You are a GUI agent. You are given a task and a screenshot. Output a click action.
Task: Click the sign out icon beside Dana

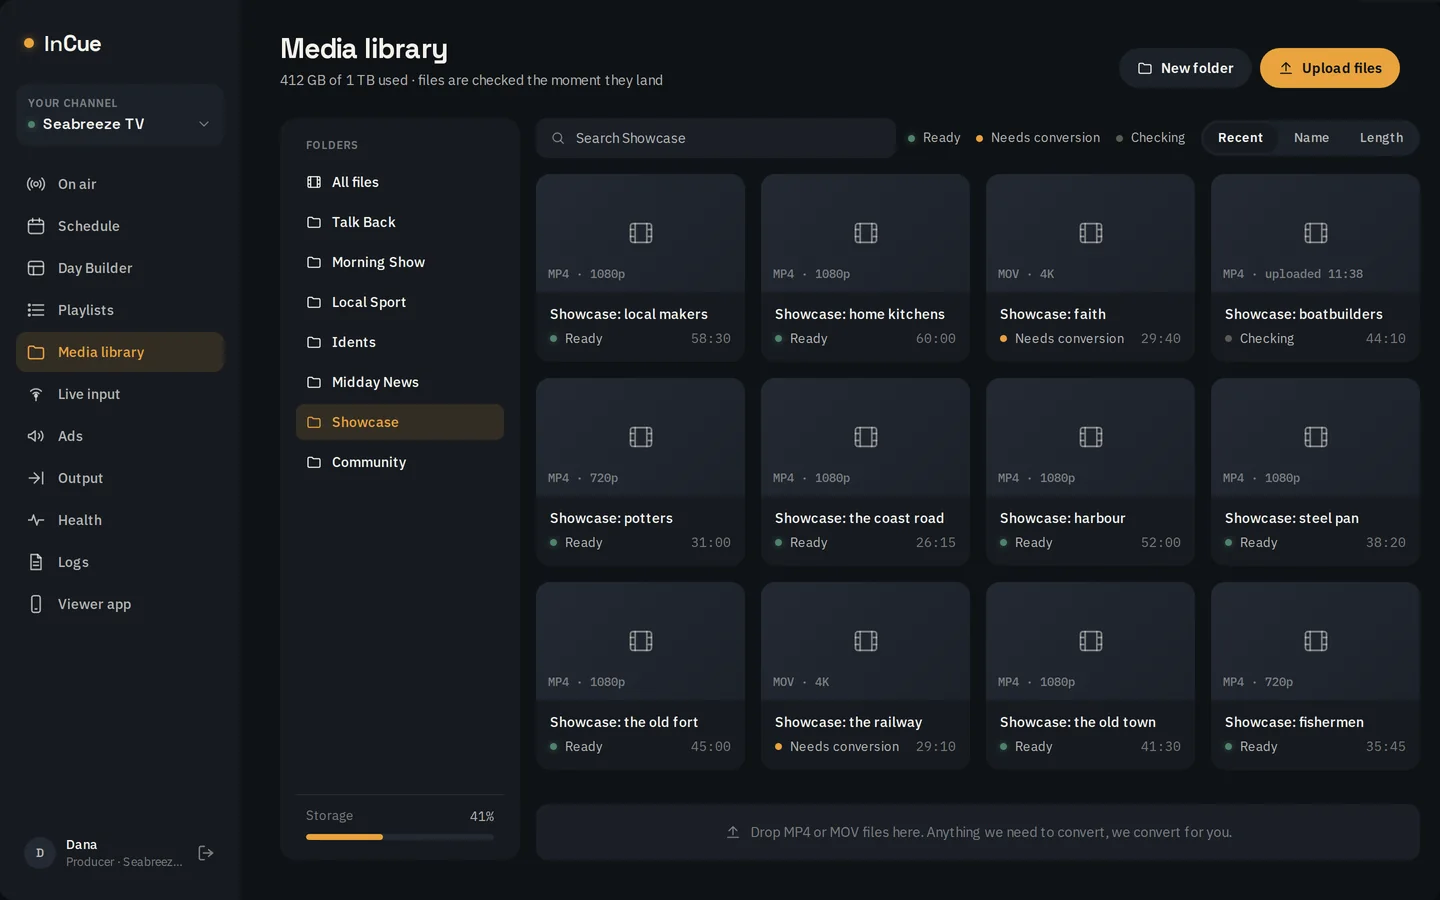[x=206, y=853]
